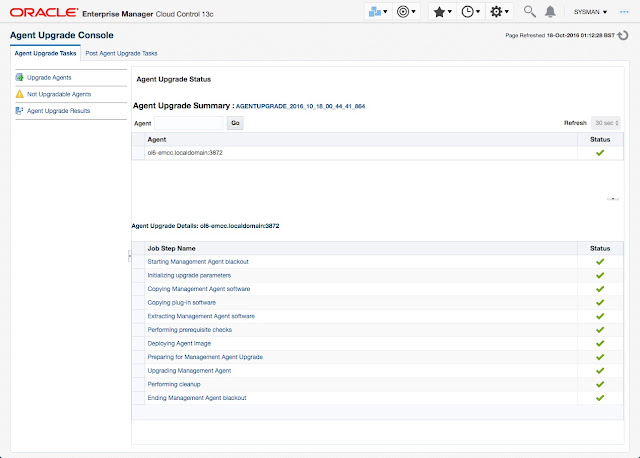Open the History clock menu
The height and width of the screenshot is (458, 640).
470,12
